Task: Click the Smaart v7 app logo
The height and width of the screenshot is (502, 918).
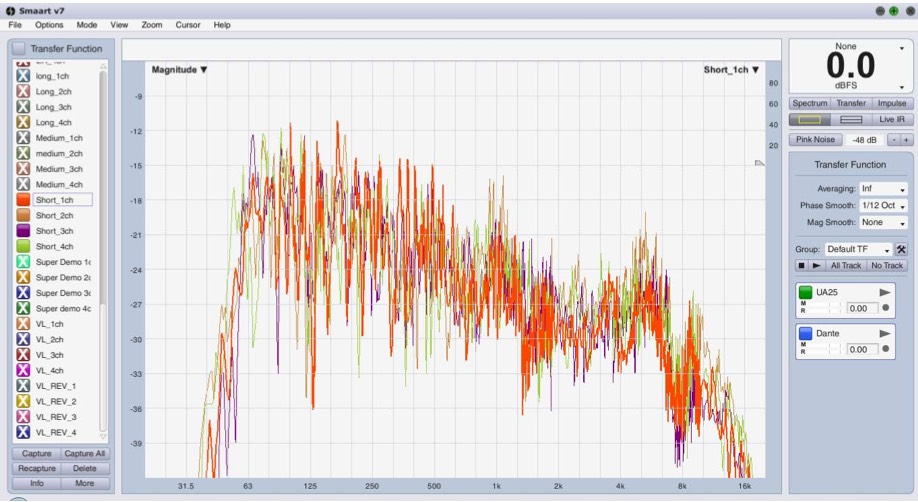Action: pos(10,11)
